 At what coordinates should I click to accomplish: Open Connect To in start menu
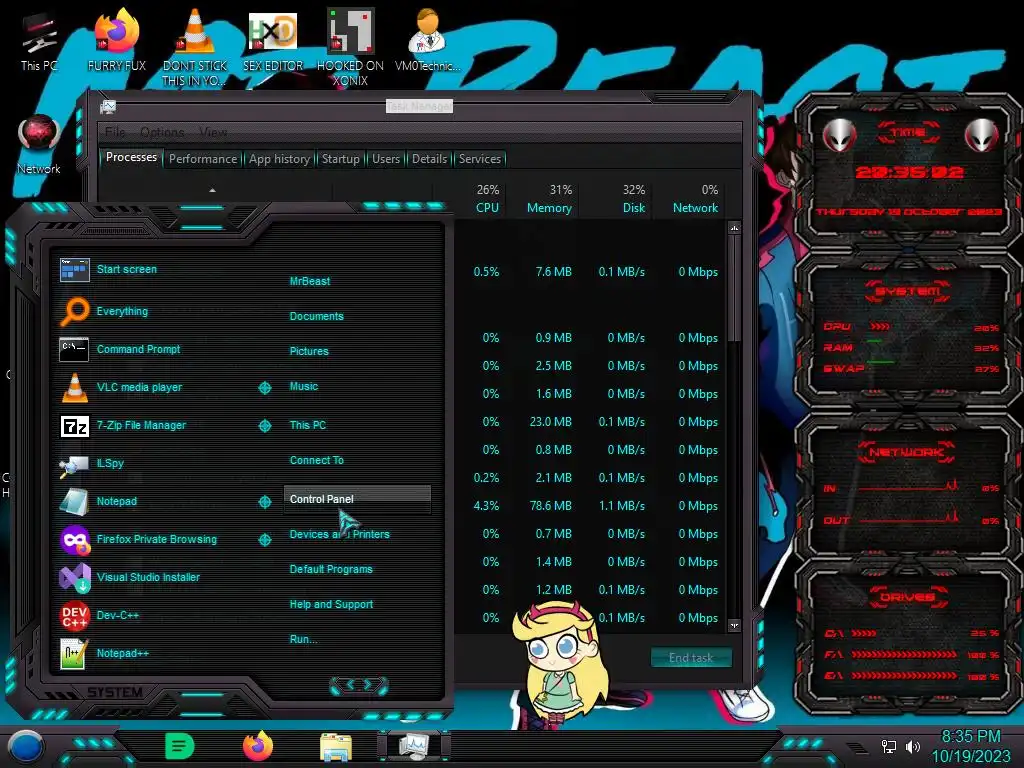(317, 460)
